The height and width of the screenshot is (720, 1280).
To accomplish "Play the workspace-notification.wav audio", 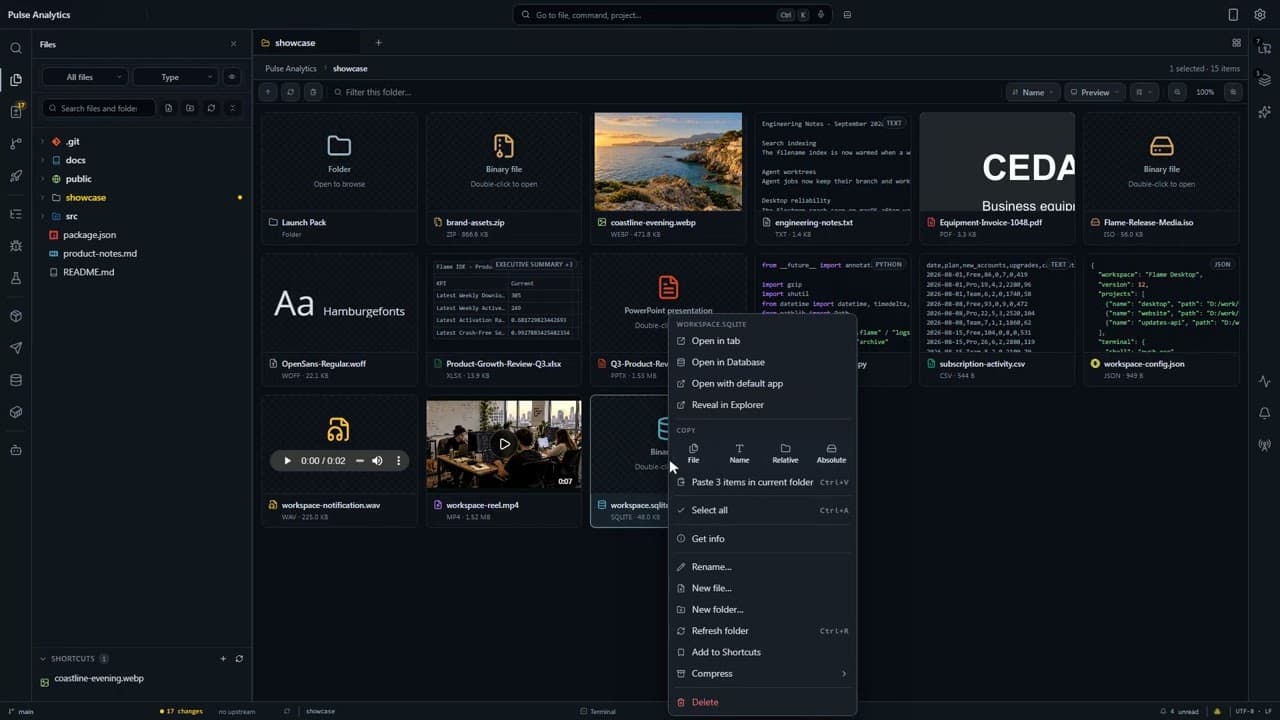I will pyautogui.click(x=287, y=461).
